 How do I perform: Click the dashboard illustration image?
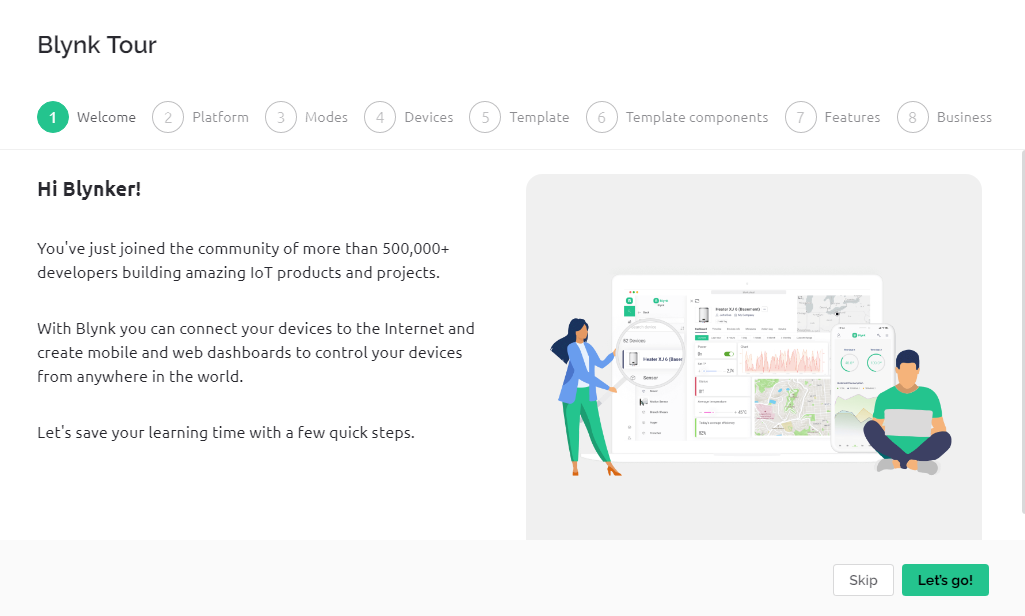pos(754,357)
